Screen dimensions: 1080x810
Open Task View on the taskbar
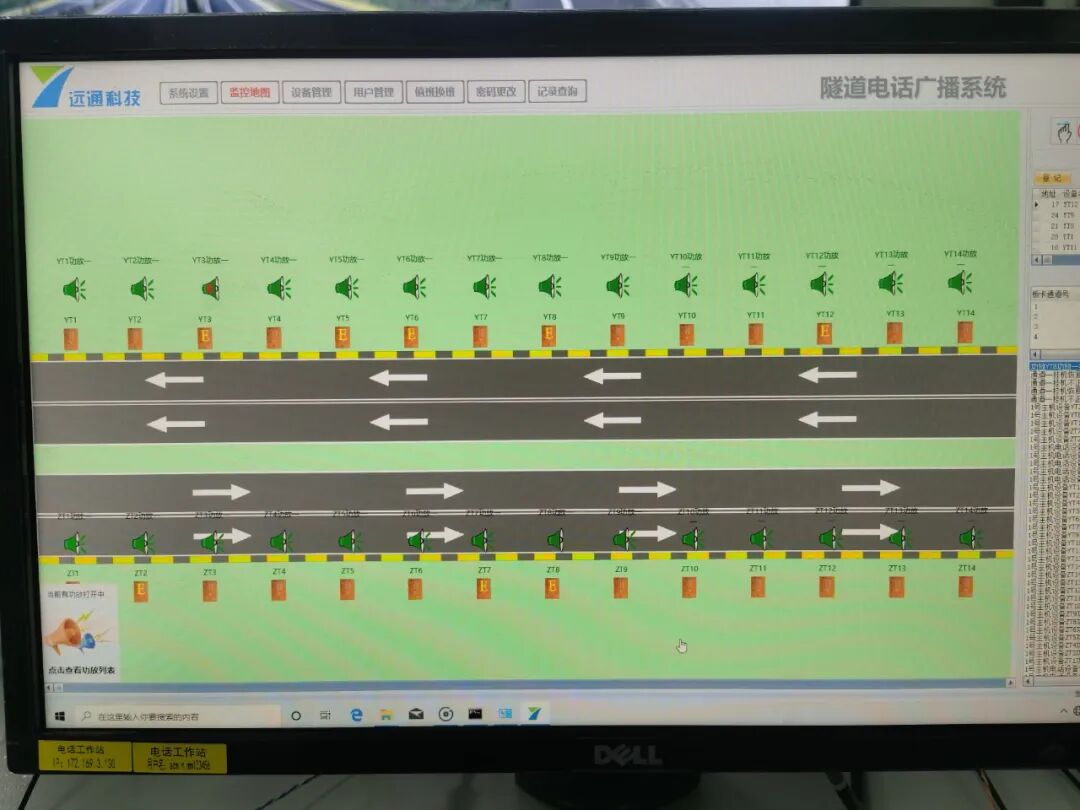coord(325,715)
